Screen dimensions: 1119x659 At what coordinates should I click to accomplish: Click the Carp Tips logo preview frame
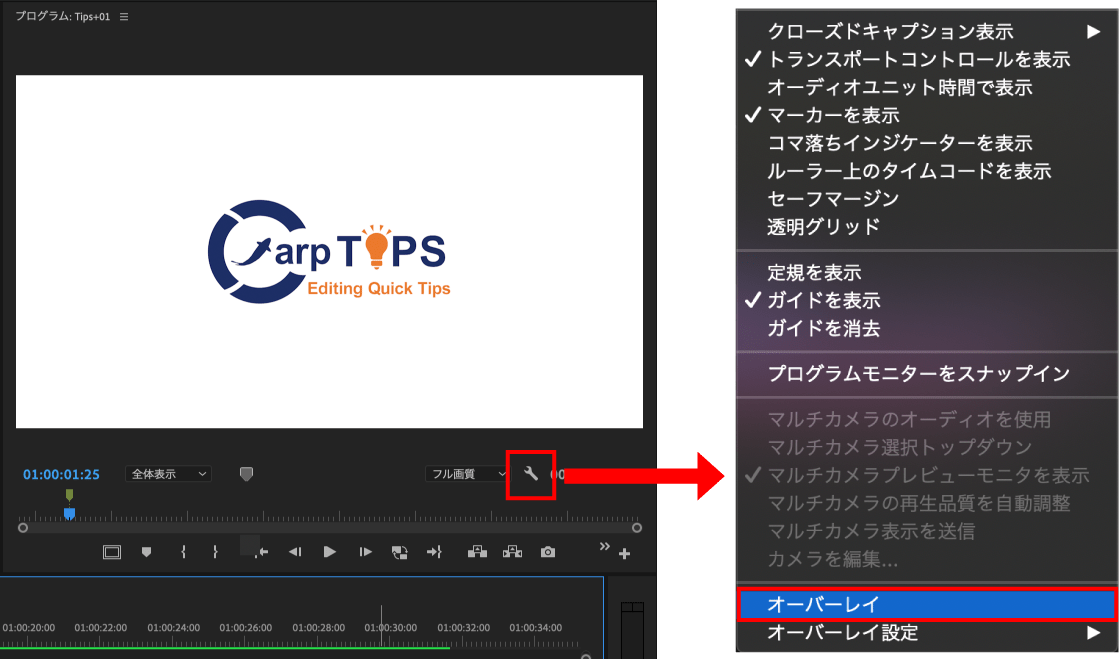tap(329, 251)
